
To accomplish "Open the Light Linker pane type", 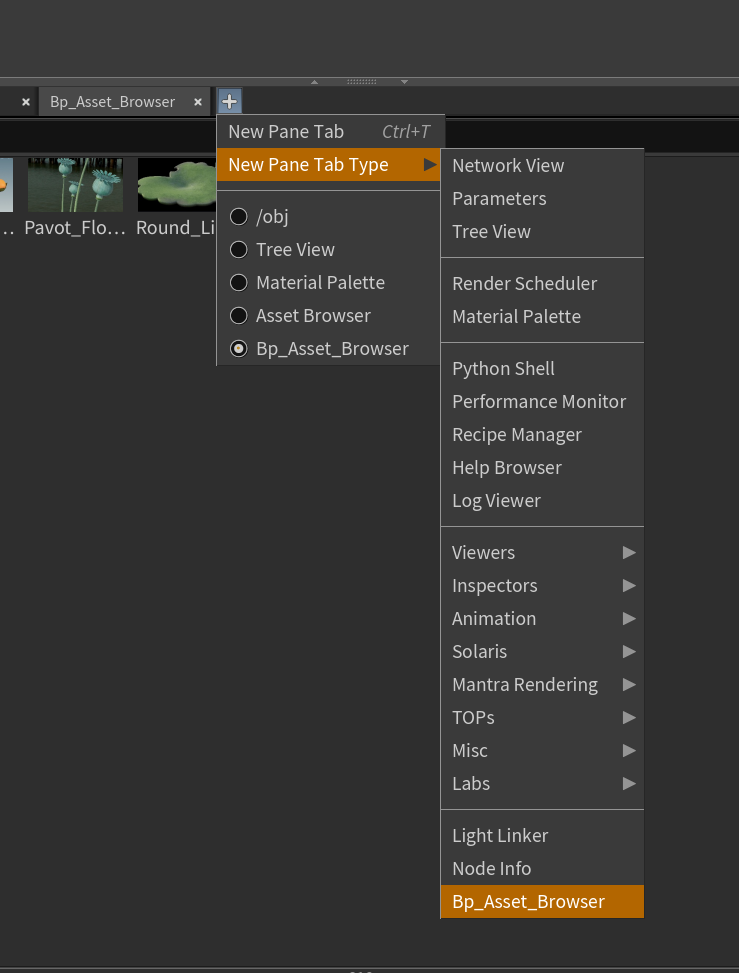I will click(x=500, y=836).
